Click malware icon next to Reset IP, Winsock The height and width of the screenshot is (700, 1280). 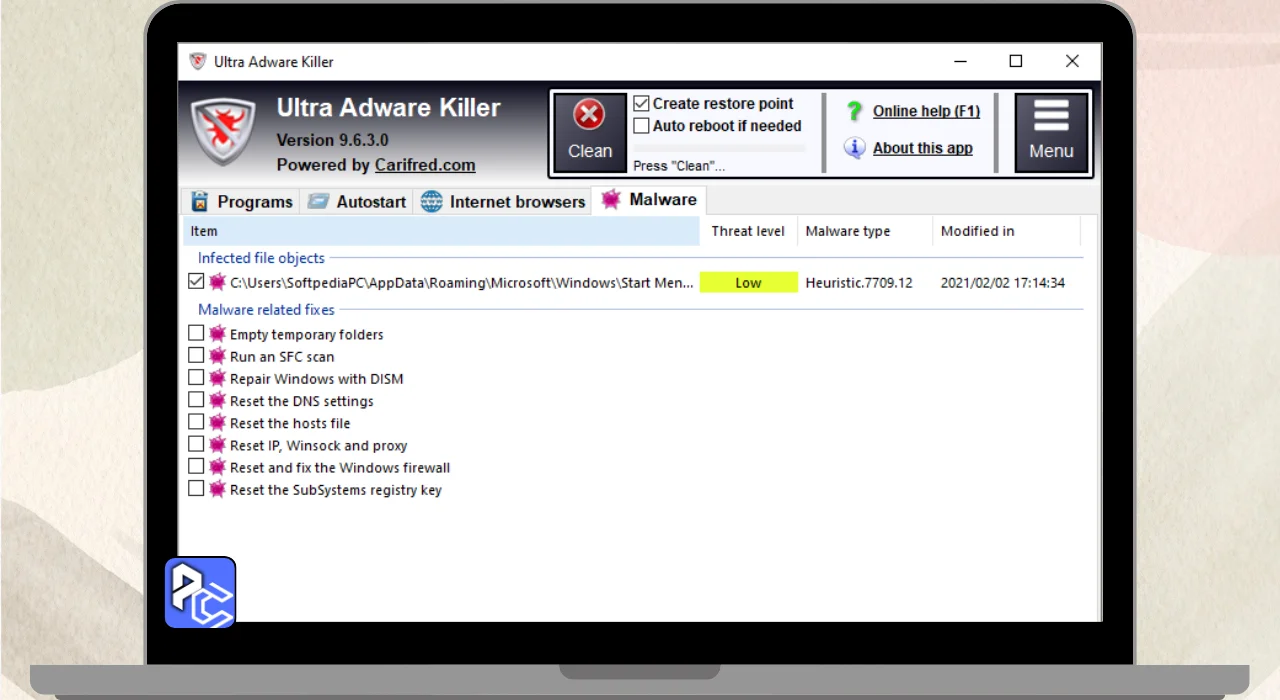pos(217,445)
